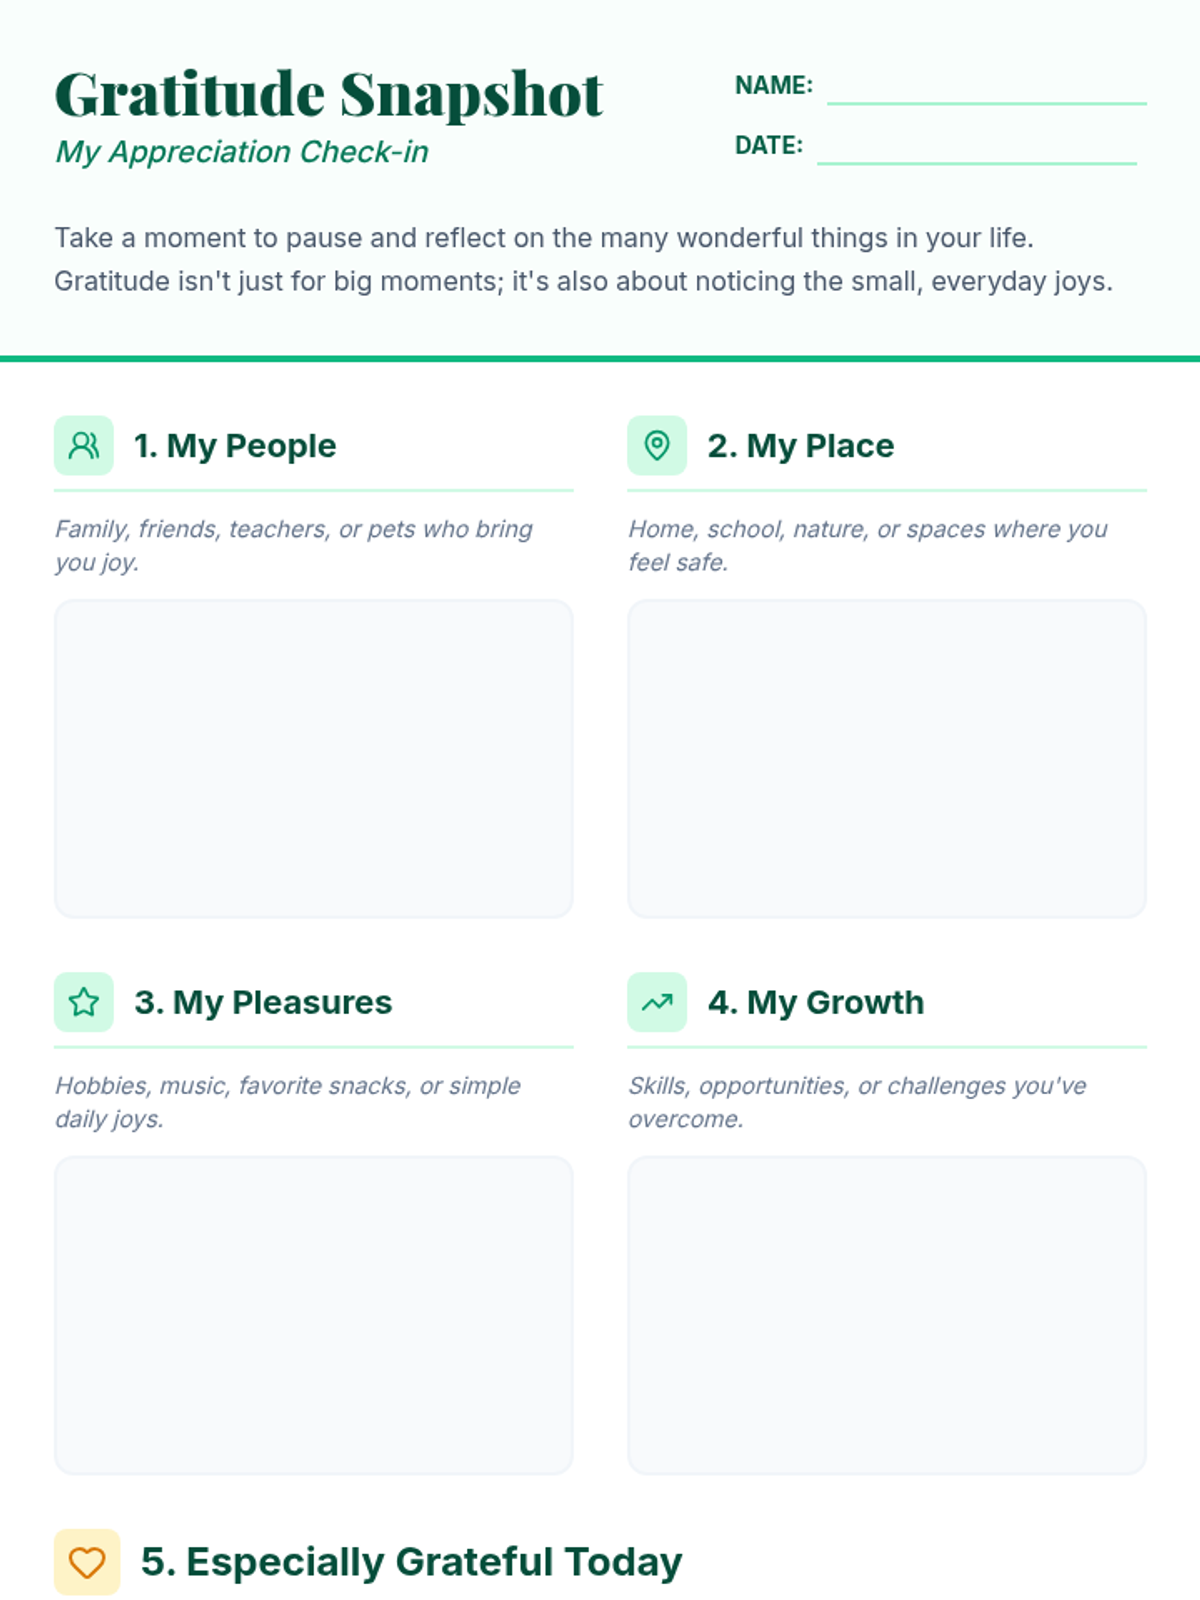Click the intro paragraph about gratitude
This screenshot has width=1200, height=1600.
pyautogui.click(x=583, y=259)
